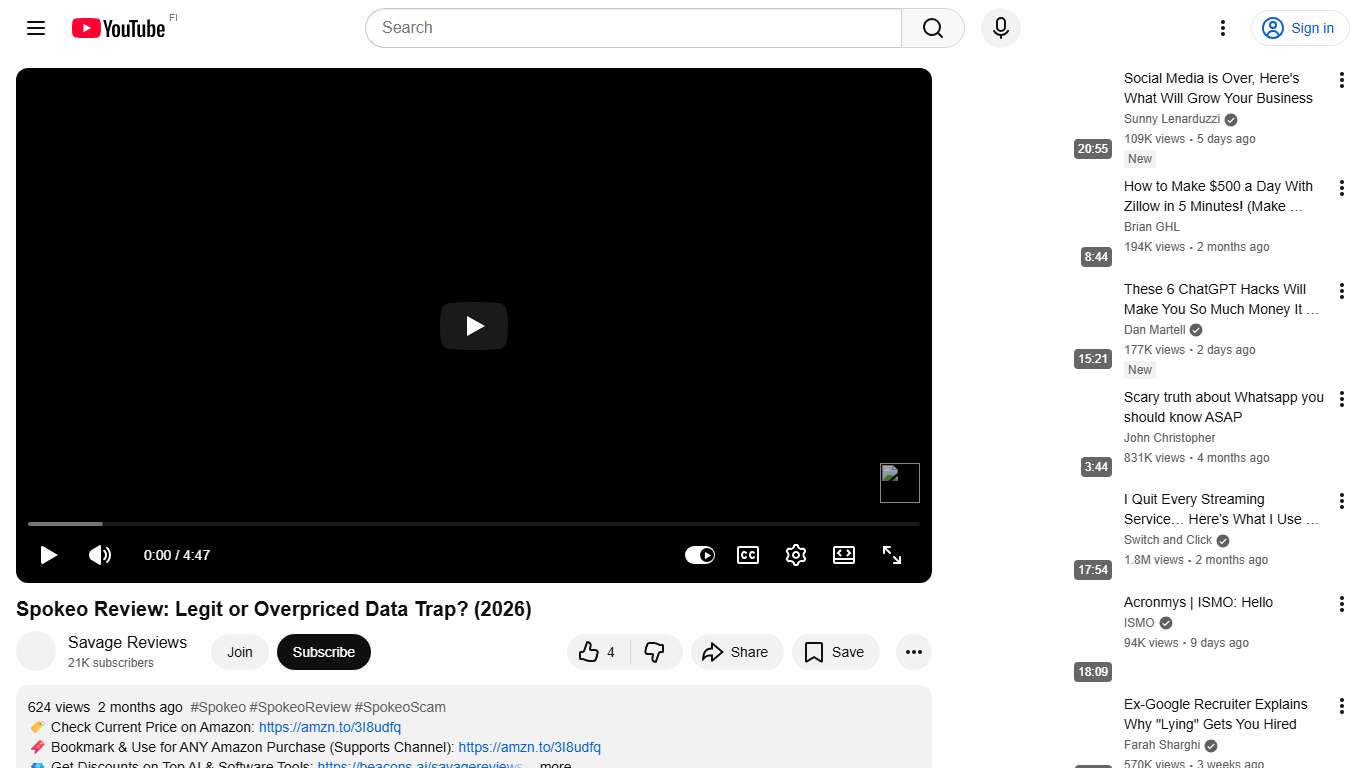The width and height of the screenshot is (1366, 768).
Task: Click the voice search microphone icon
Action: [1000, 28]
